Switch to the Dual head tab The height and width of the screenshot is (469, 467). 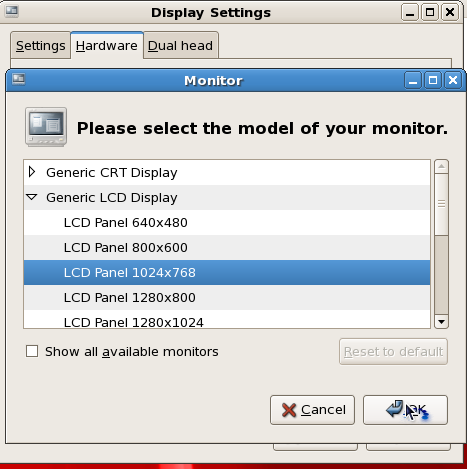tap(180, 46)
